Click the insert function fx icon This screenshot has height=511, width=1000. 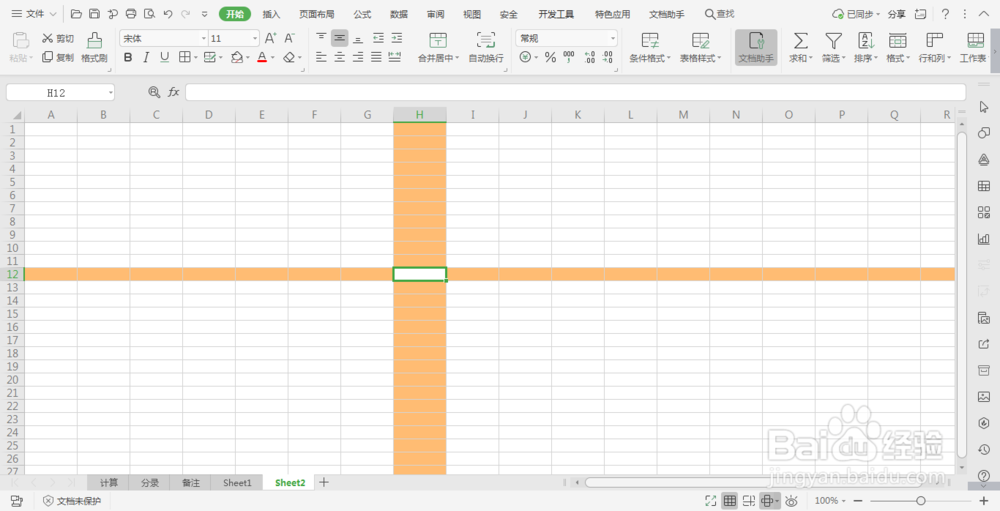coord(173,93)
